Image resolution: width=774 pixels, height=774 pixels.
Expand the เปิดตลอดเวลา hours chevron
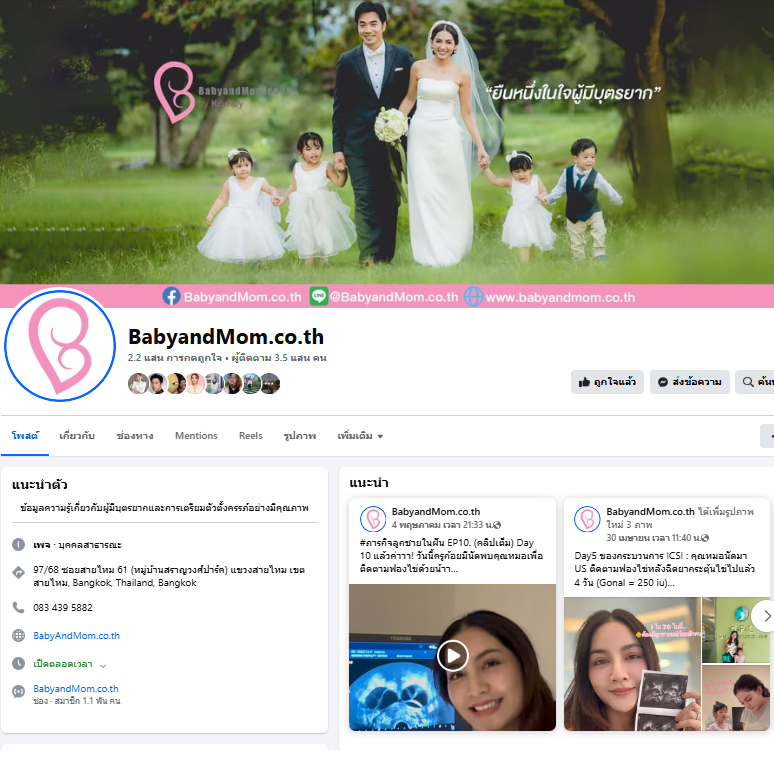click(x=103, y=664)
